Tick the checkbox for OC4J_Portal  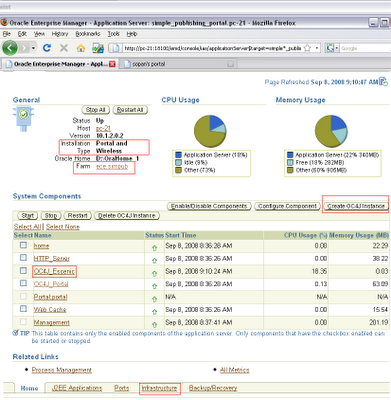tap(23, 283)
